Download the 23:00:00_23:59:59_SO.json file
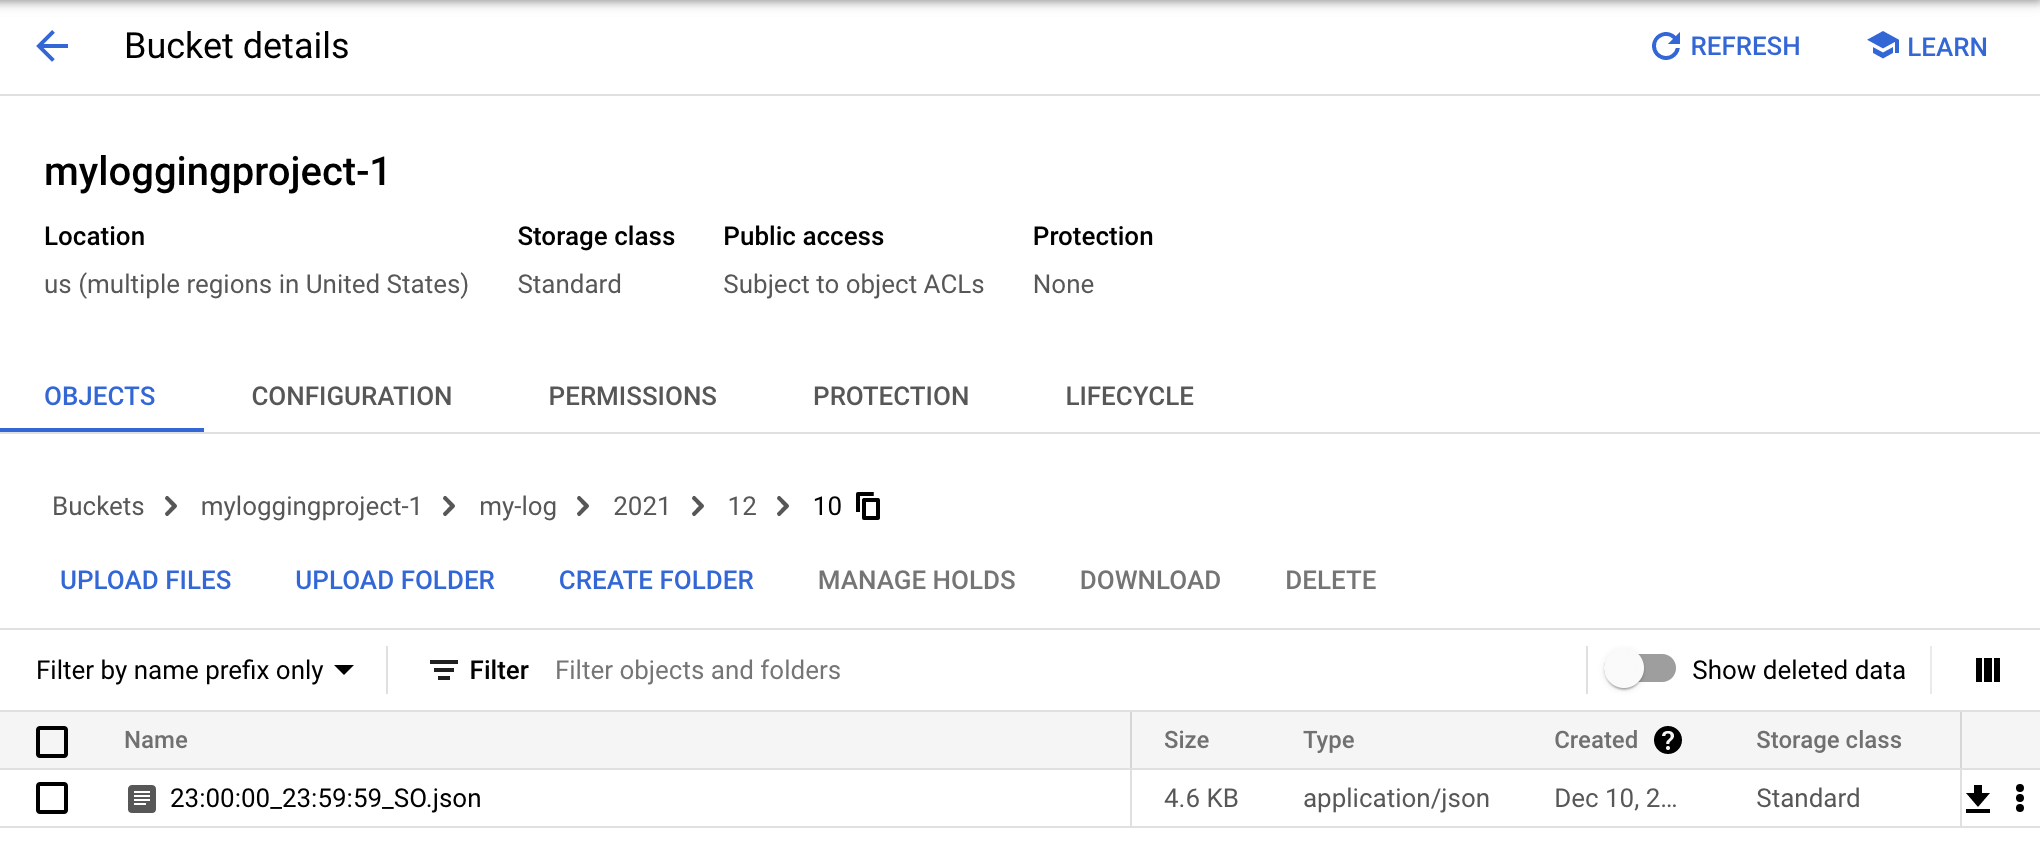The height and width of the screenshot is (848, 2040). 1977,798
